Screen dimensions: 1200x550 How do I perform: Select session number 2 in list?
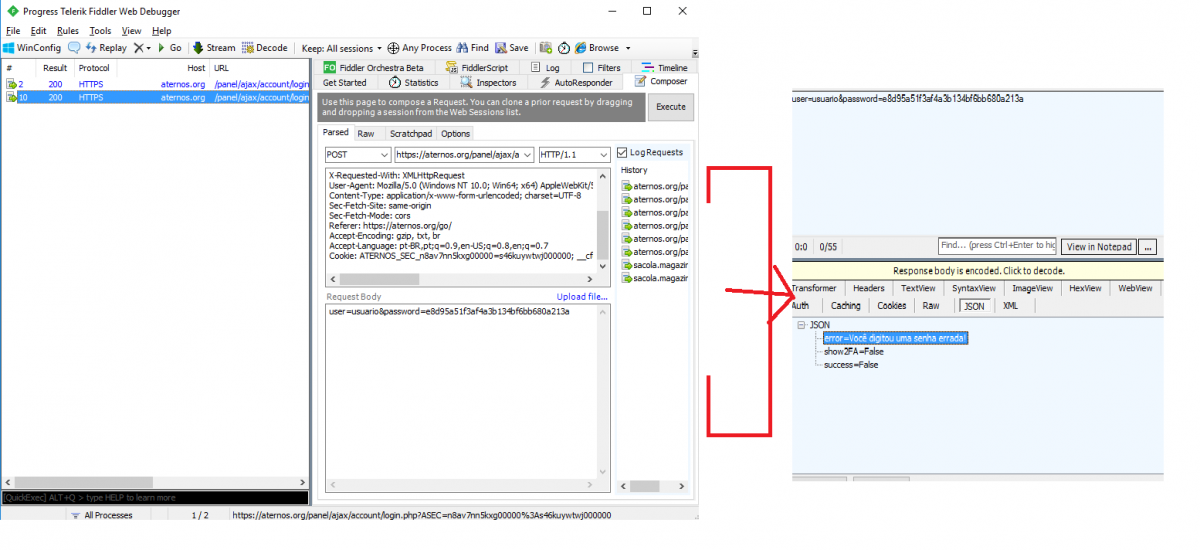pos(155,85)
